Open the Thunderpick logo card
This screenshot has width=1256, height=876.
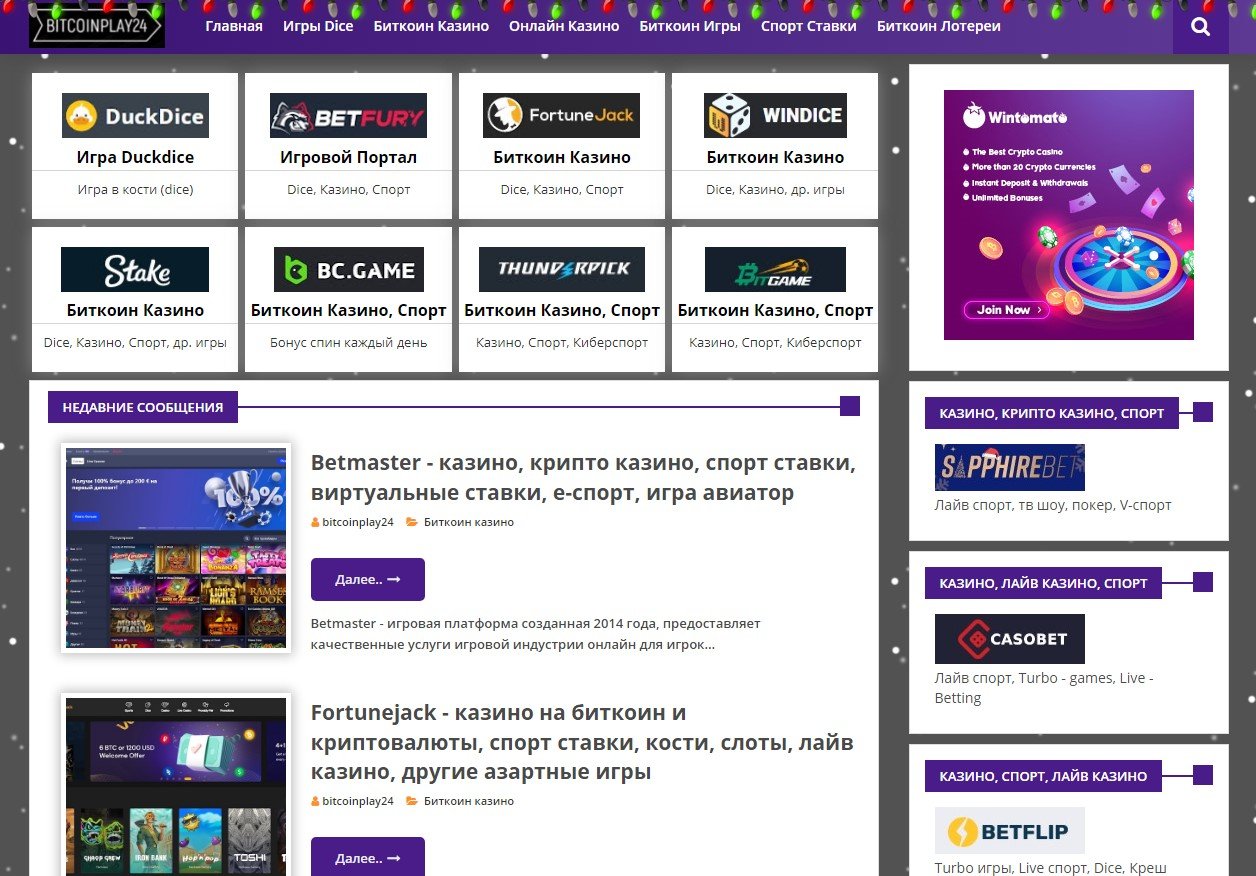click(562, 270)
